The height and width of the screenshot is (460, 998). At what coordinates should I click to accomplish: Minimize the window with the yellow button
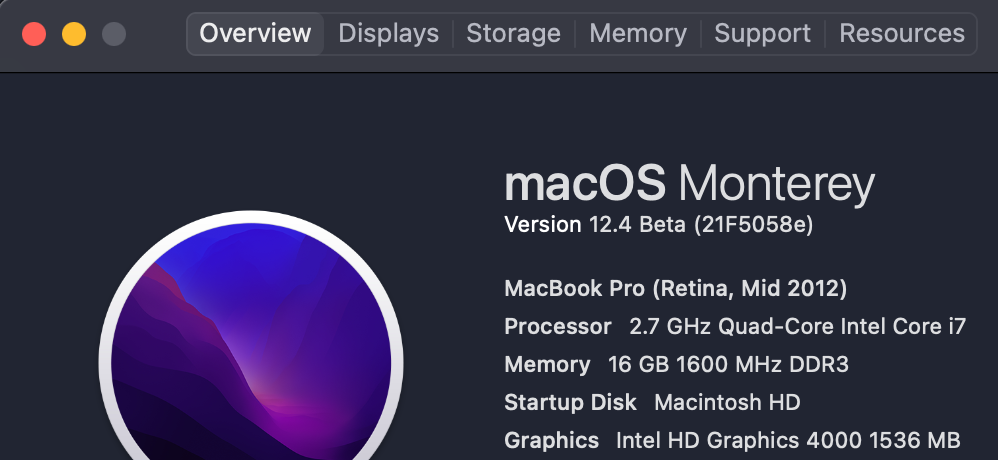click(x=74, y=34)
